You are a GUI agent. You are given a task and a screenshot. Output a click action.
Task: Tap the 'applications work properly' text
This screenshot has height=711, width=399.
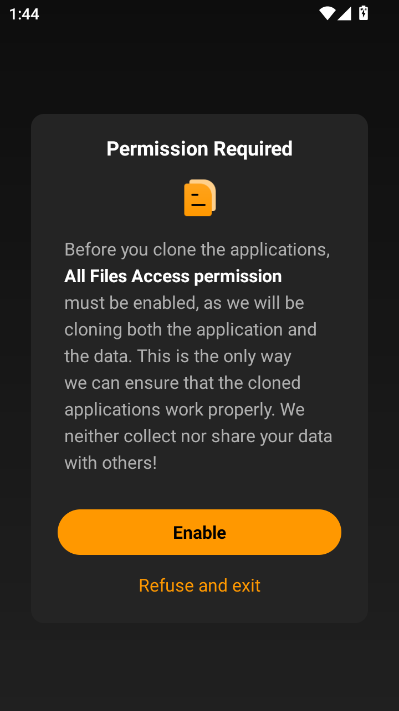pos(170,410)
